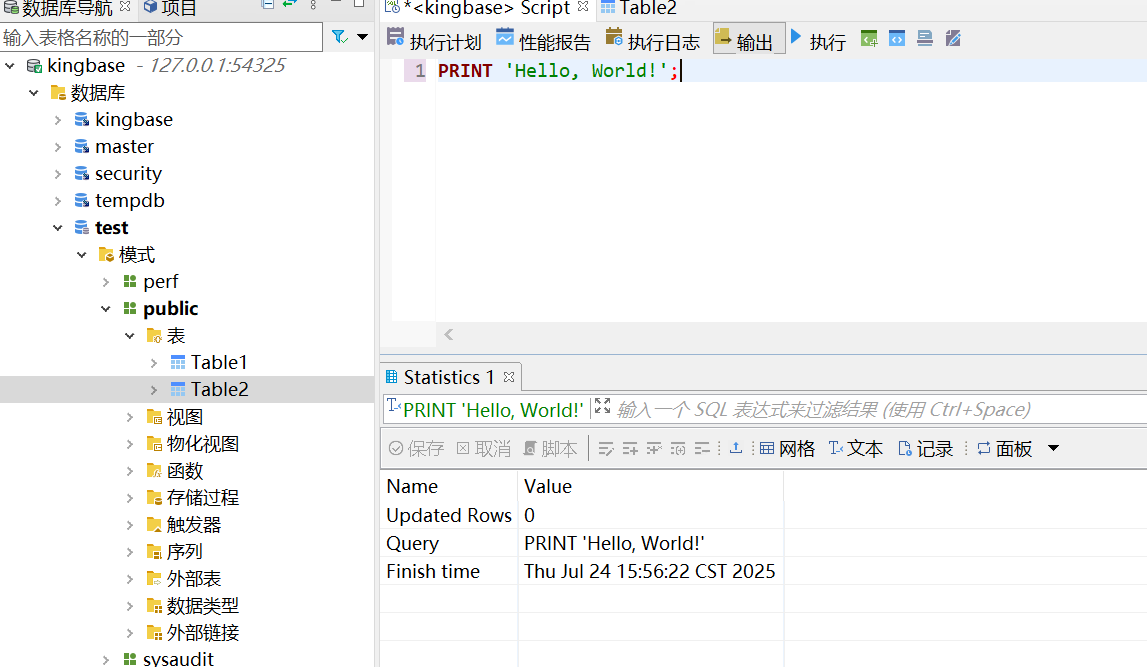Open the 执行日志 execution log
The image size is (1147, 667).
(x=653, y=40)
